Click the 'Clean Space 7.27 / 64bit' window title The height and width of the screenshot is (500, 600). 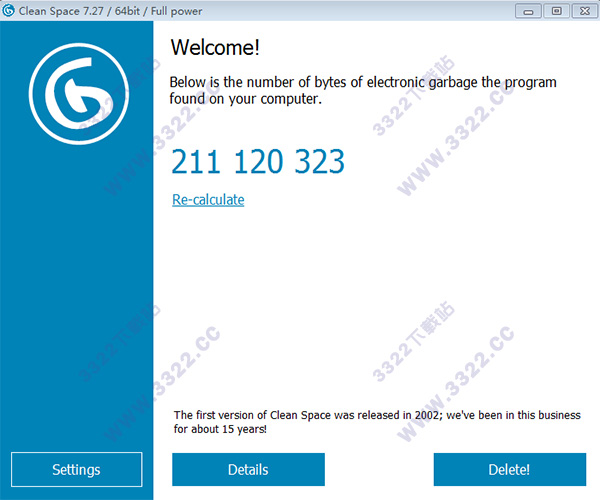(x=110, y=11)
